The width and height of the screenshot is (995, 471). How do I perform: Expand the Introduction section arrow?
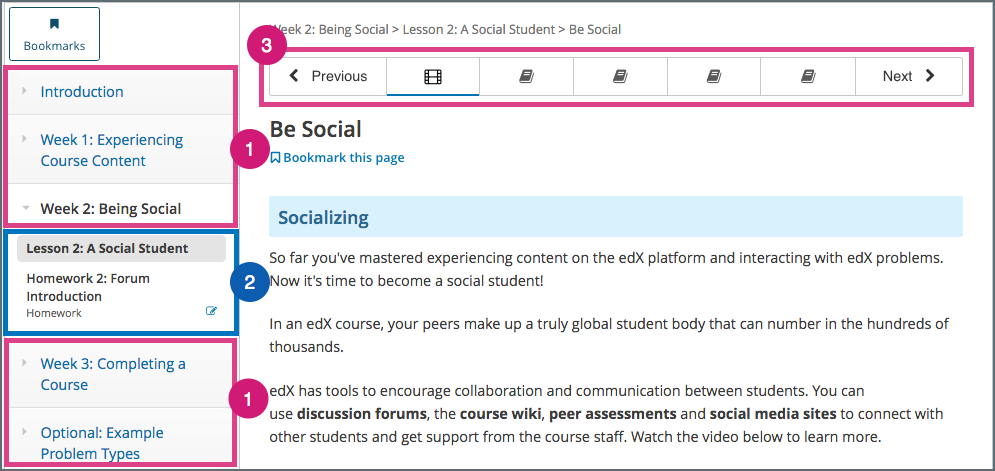[x=24, y=90]
